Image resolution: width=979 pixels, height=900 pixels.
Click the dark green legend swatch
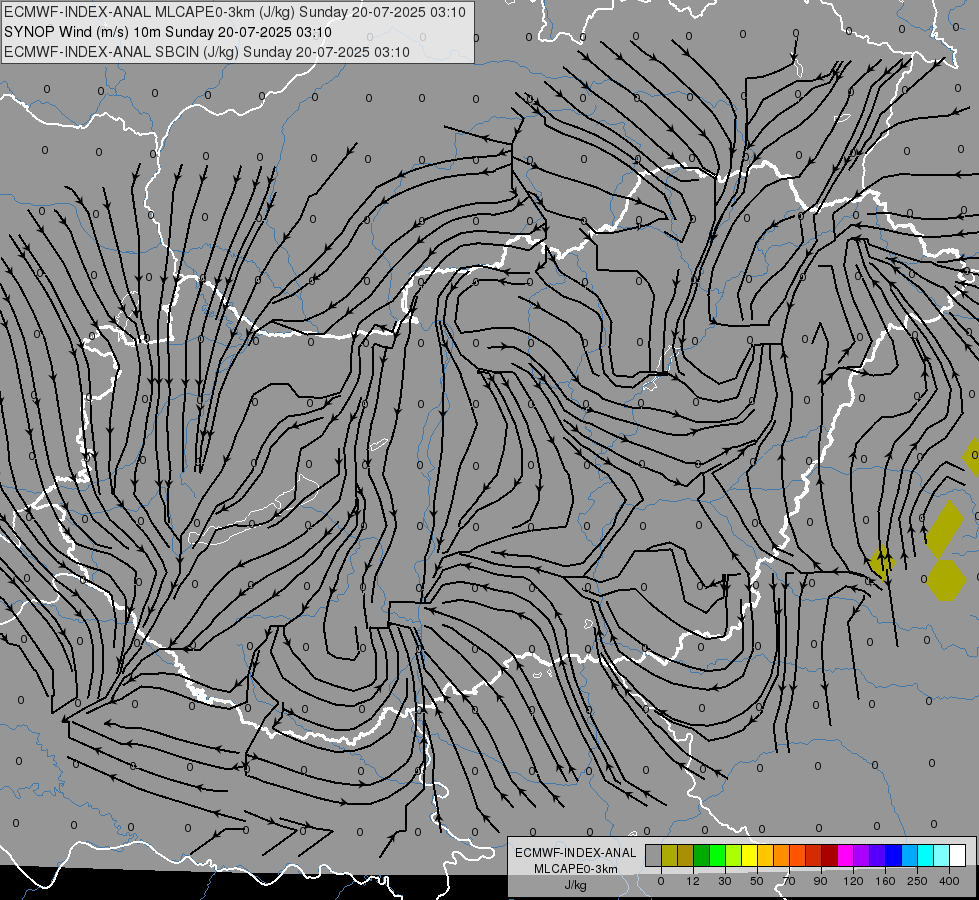click(x=701, y=855)
